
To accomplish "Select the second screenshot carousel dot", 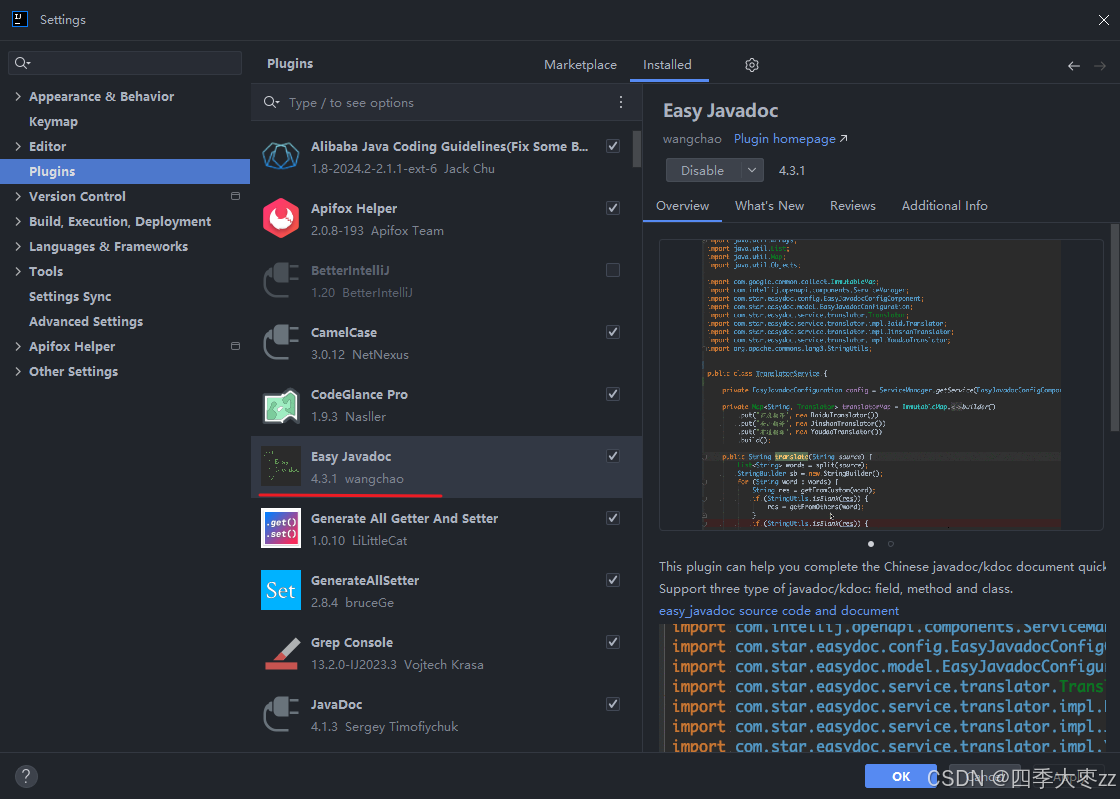I will pos(891,544).
